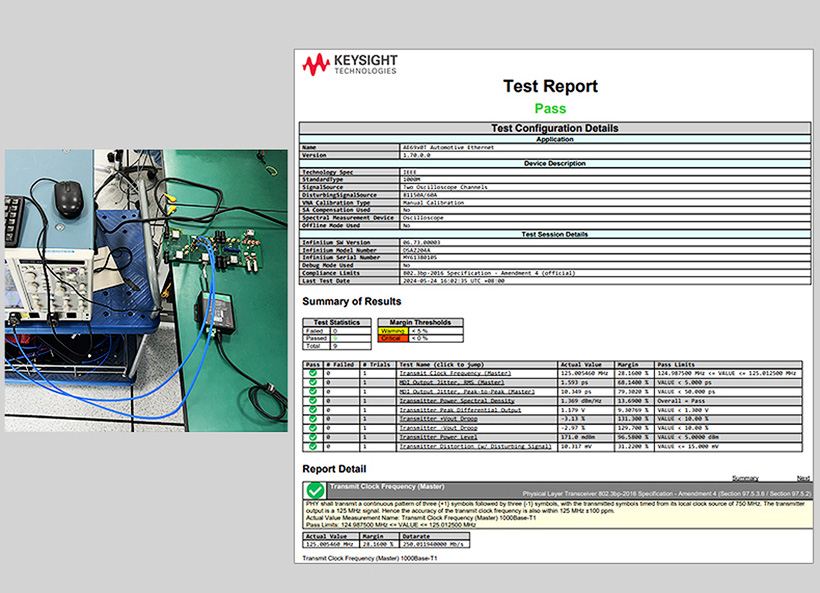Click pass checkmark for MDI Output Jitter RMS row
820x593 pixels.
tap(313, 382)
